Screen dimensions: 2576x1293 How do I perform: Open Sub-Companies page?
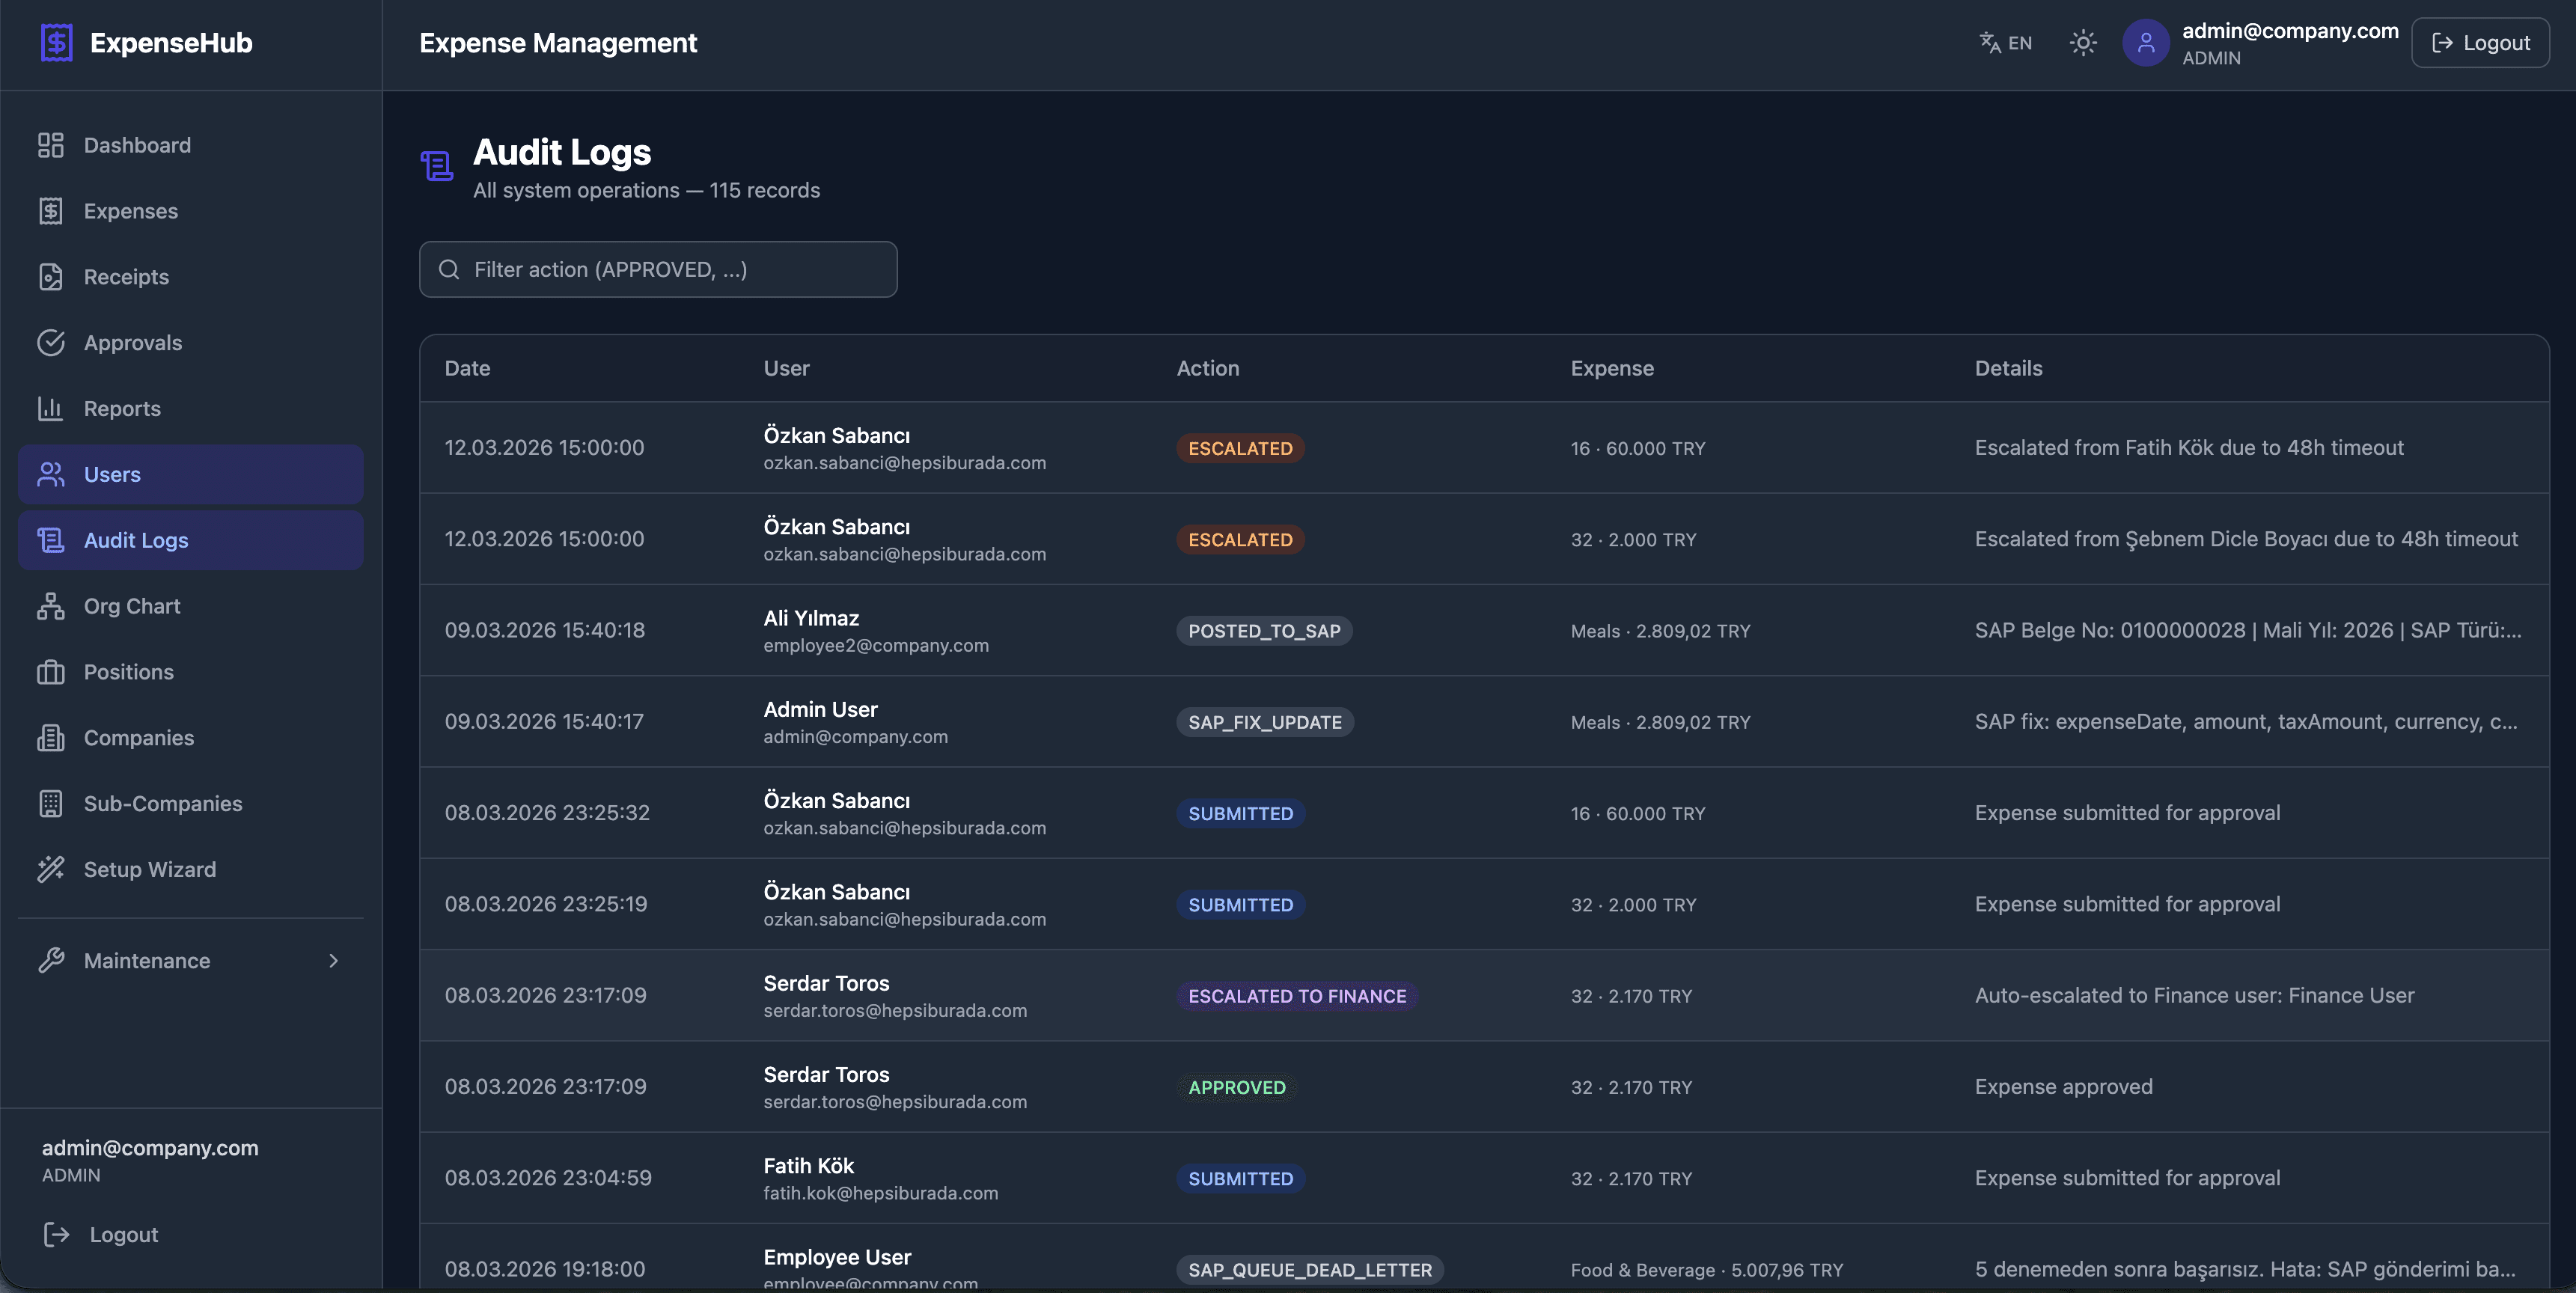point(190,804)
